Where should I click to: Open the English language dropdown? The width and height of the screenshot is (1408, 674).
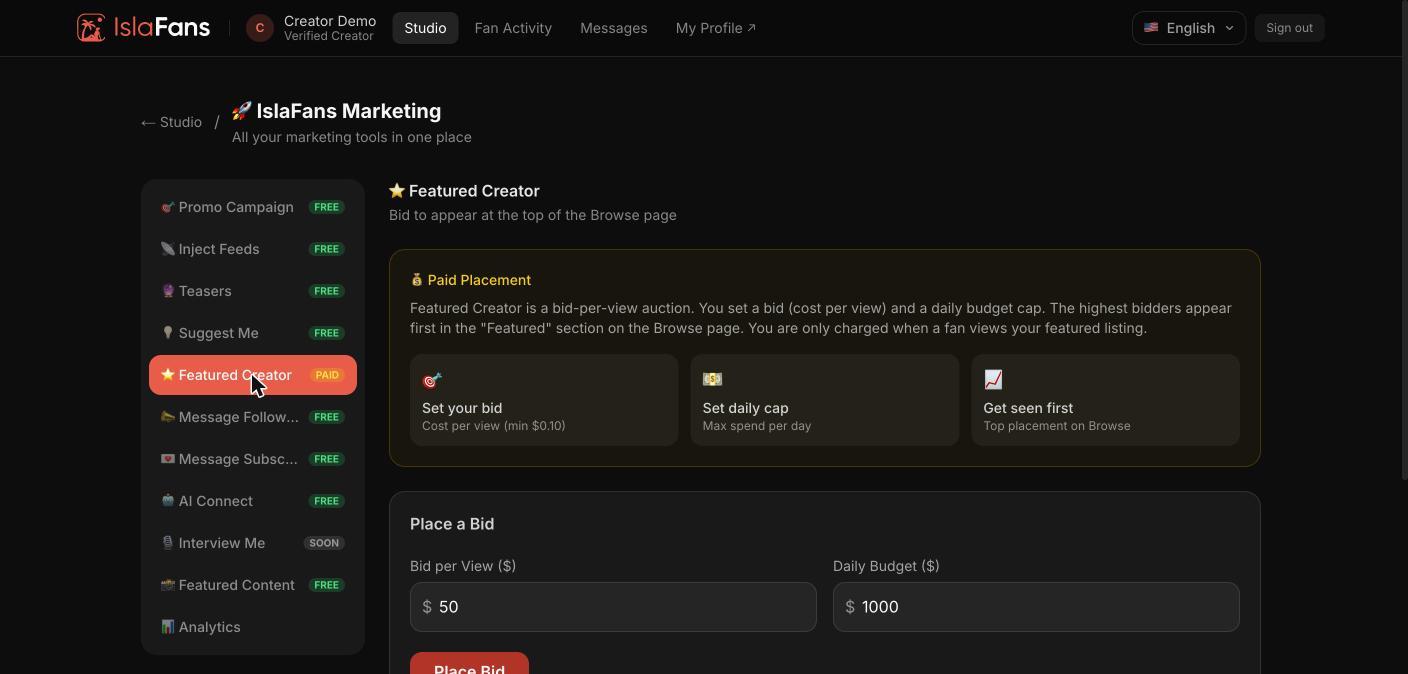point(1188,28)
